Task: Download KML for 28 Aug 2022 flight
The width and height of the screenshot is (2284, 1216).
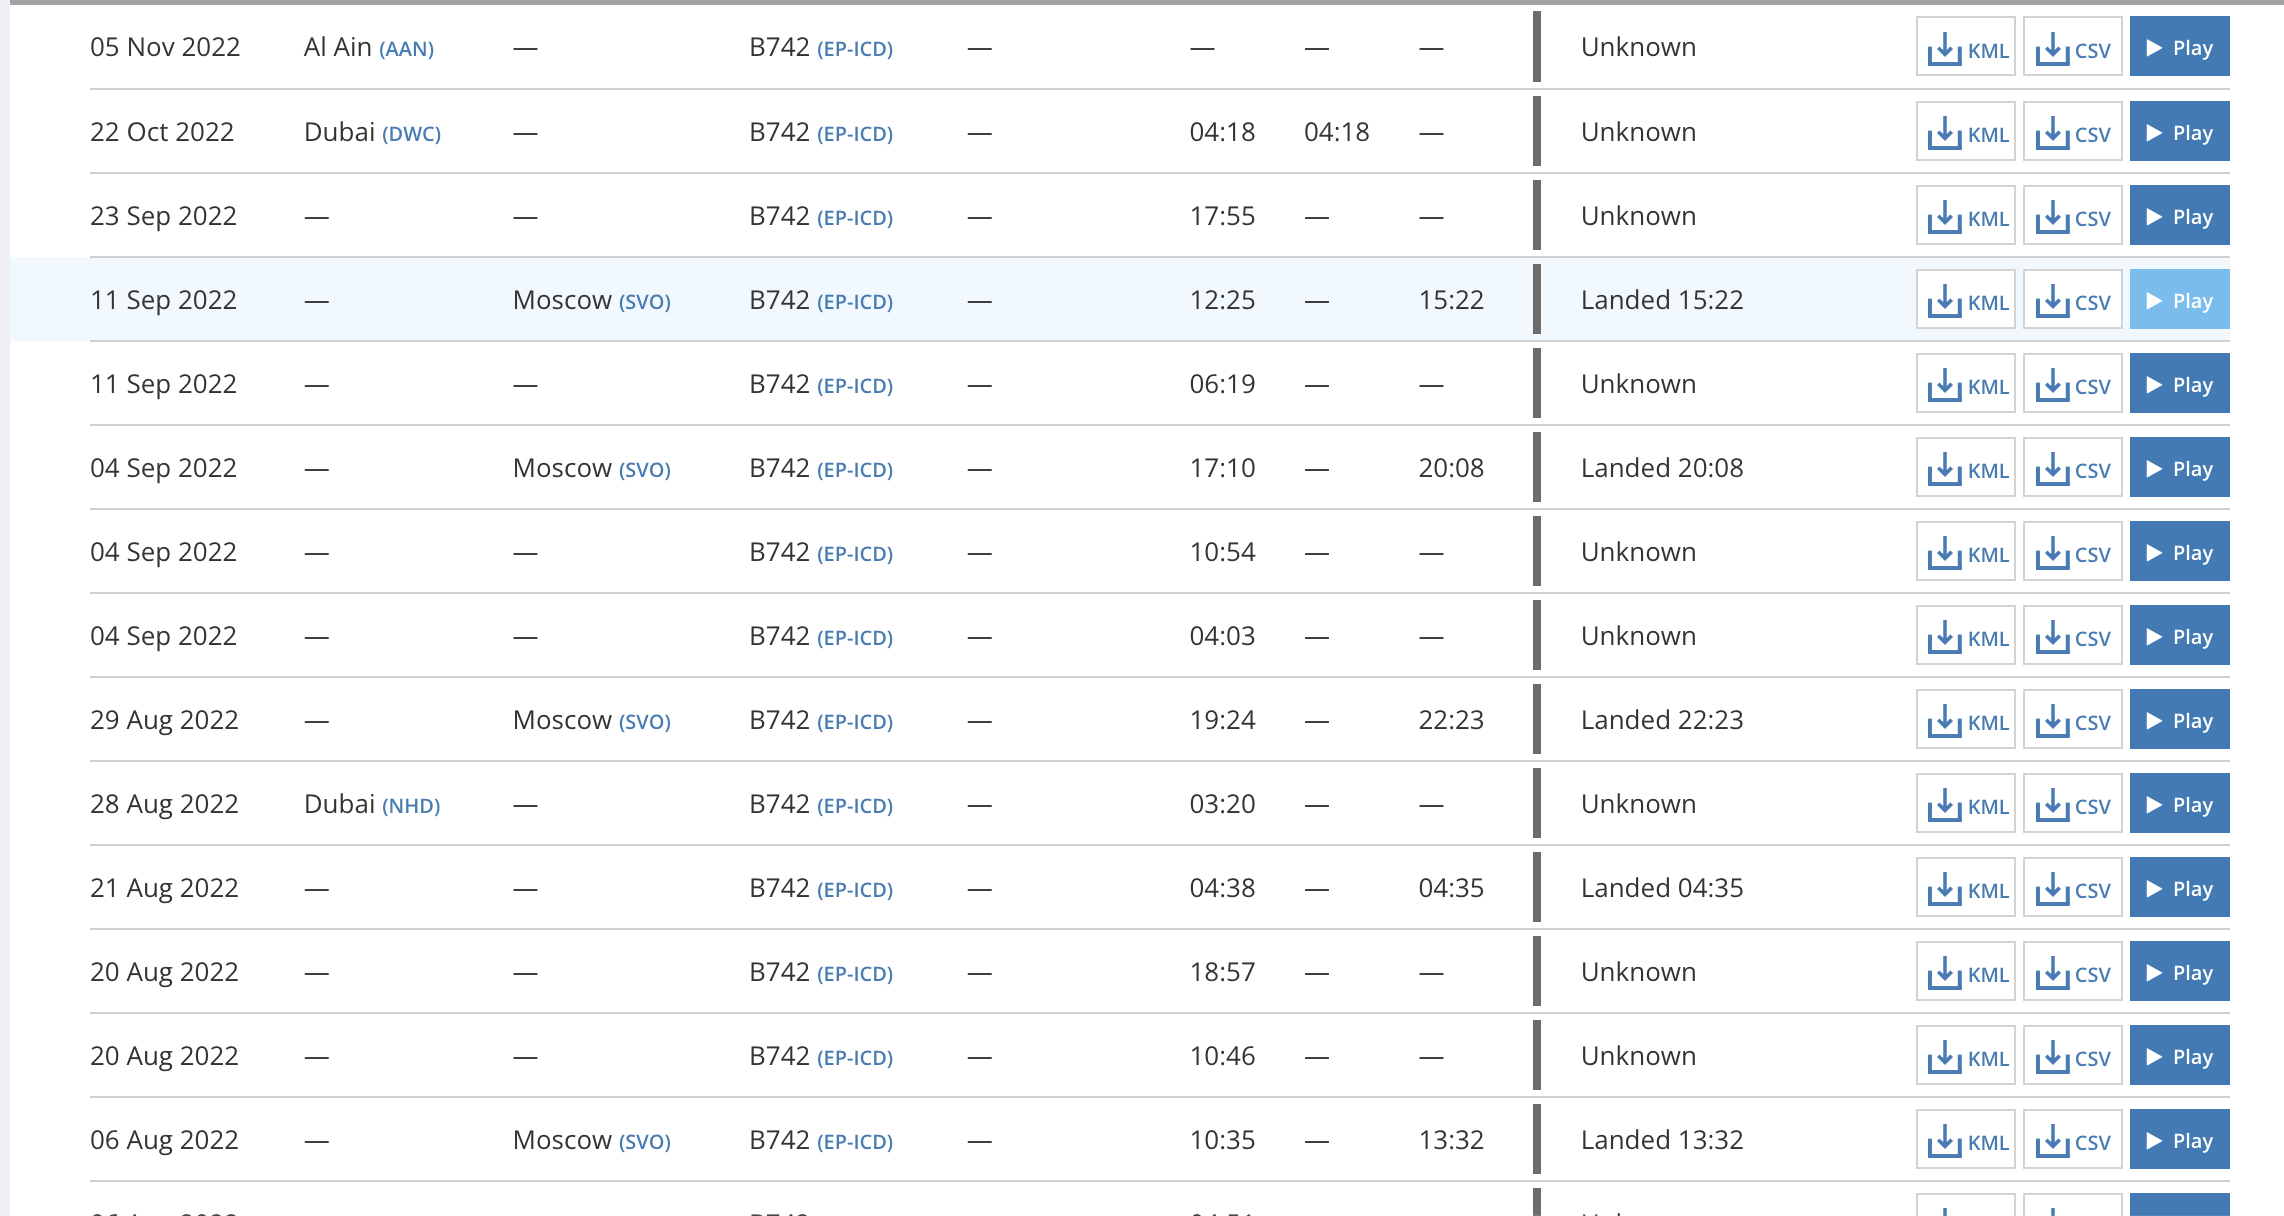Action: 1965,803
